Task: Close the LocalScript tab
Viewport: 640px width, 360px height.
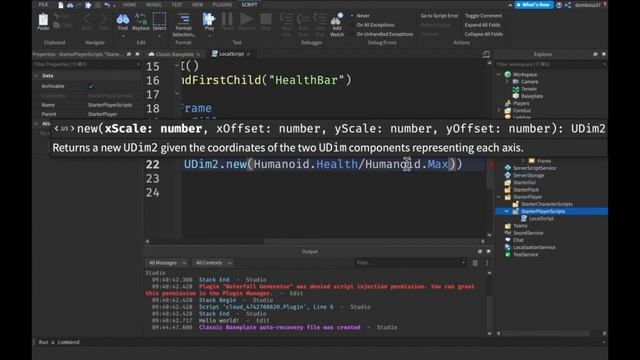Action: tap(248, 54)
